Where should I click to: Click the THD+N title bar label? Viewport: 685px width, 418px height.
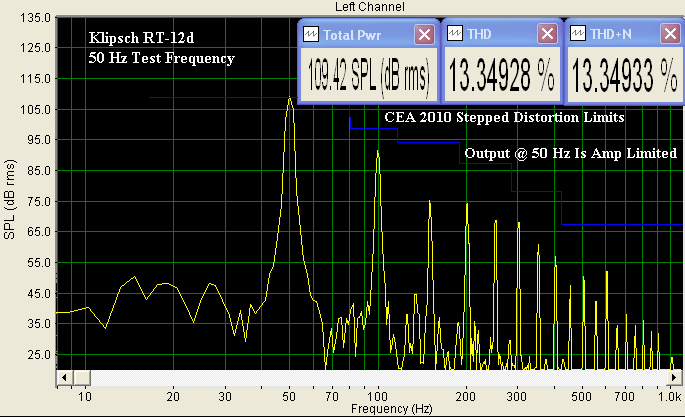611,34
